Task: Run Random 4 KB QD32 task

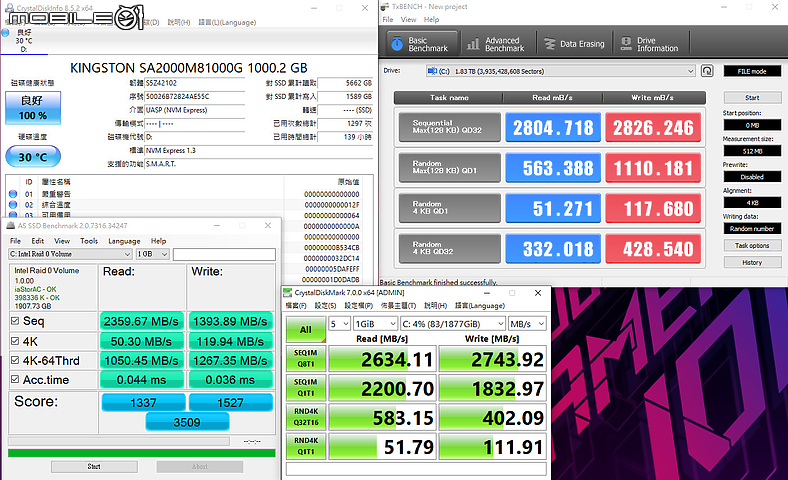Action: (449, 248)
